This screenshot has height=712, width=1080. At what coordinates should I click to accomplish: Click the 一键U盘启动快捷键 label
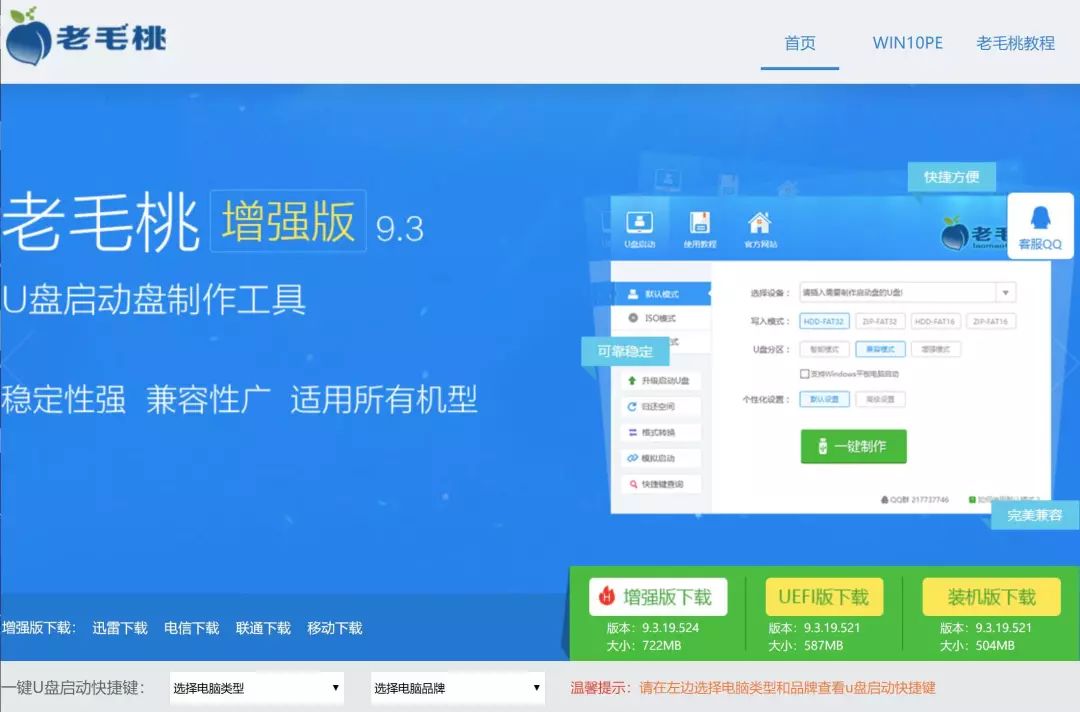pyautogui.click(x=72, y=688)
